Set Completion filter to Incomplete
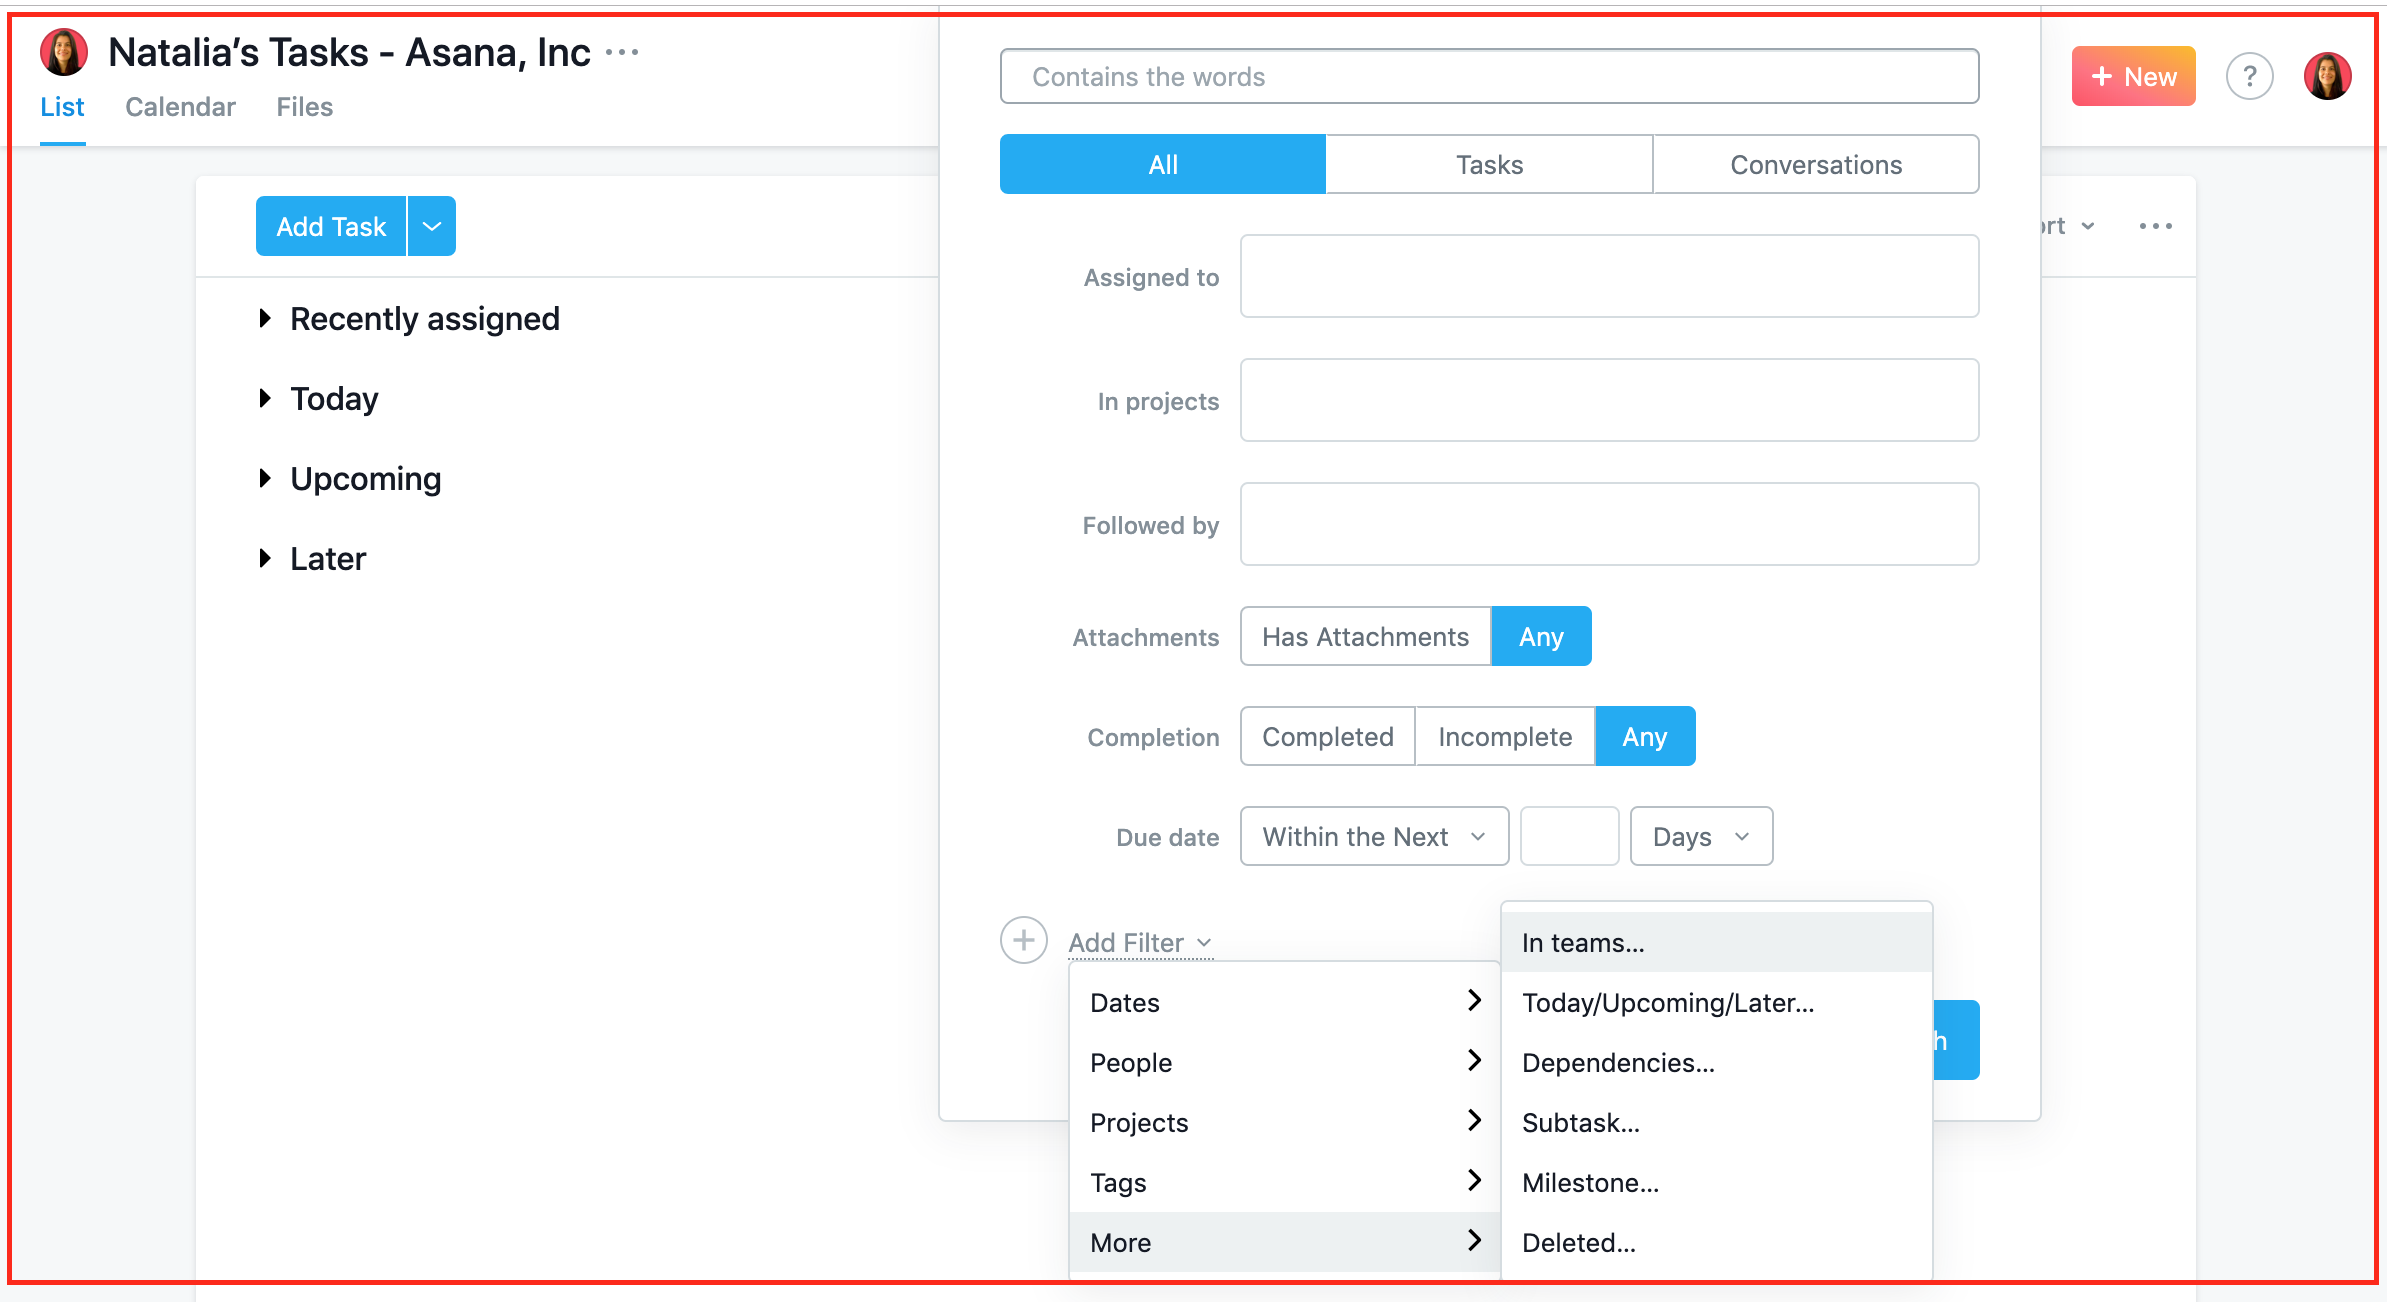The image size is (2387, 1302). [x=1504, y=736]
